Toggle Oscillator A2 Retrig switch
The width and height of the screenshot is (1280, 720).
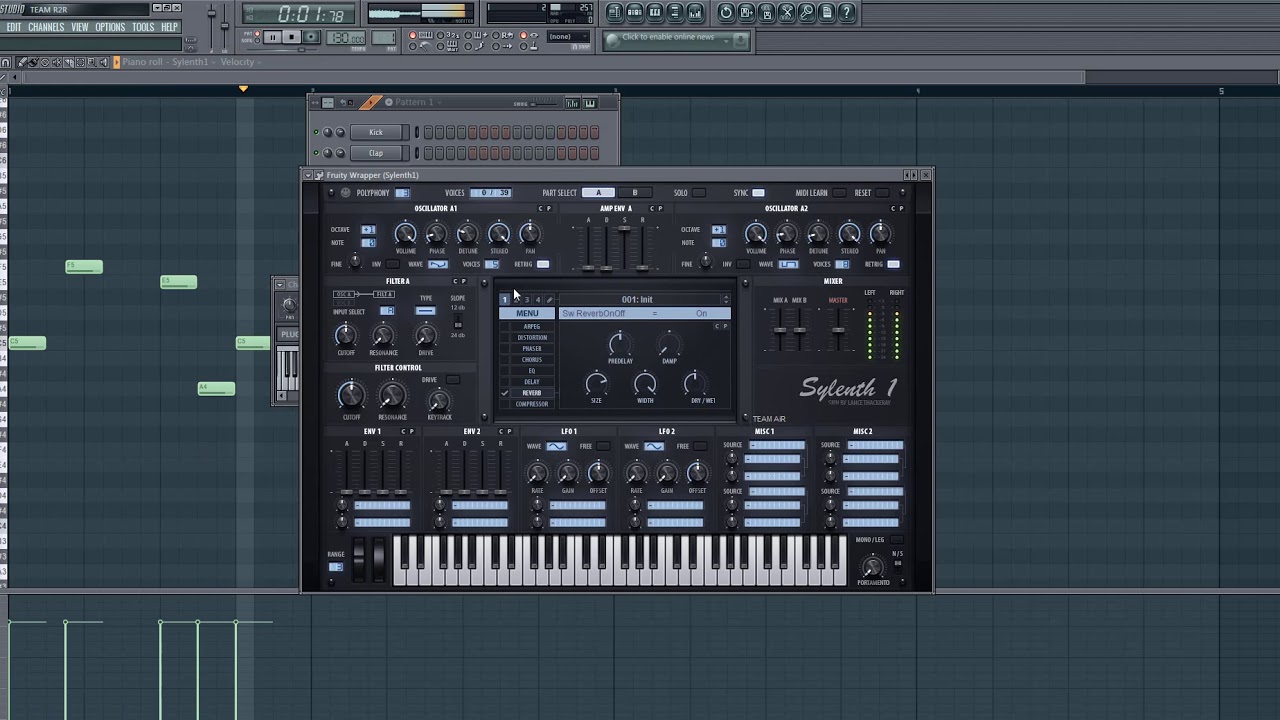tap(893, 264)
